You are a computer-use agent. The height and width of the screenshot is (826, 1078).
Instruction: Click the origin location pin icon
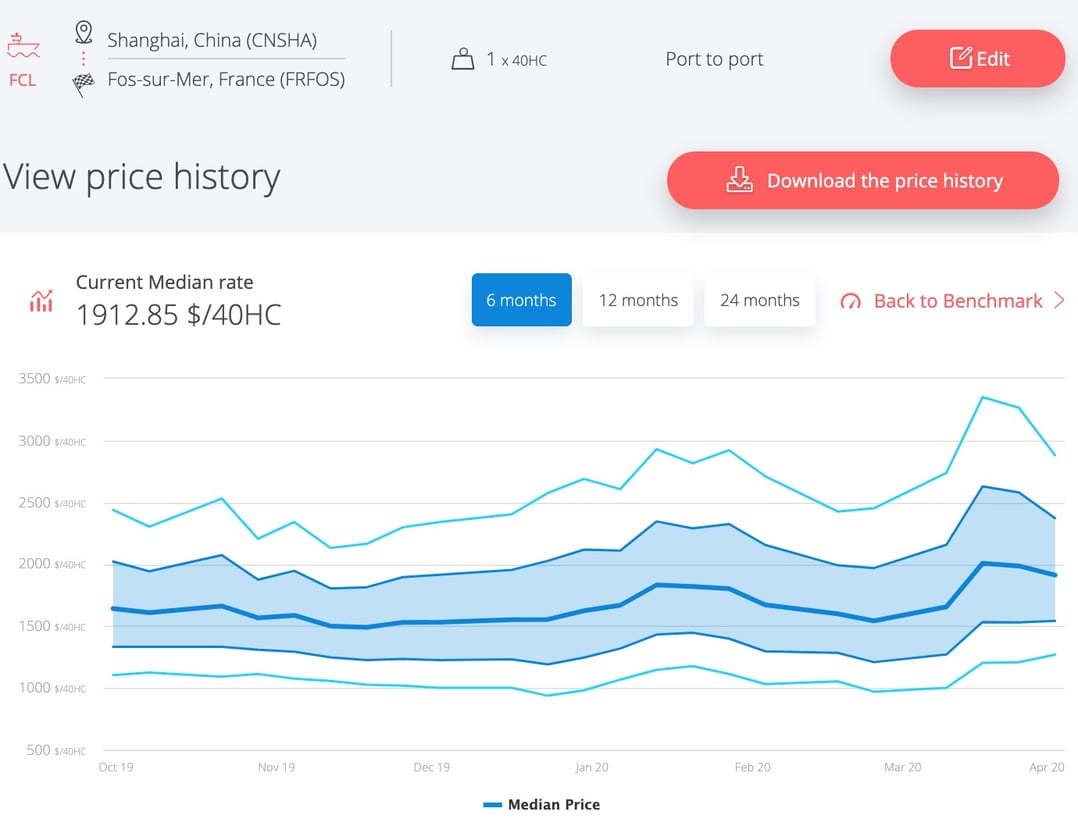(84, 32)
